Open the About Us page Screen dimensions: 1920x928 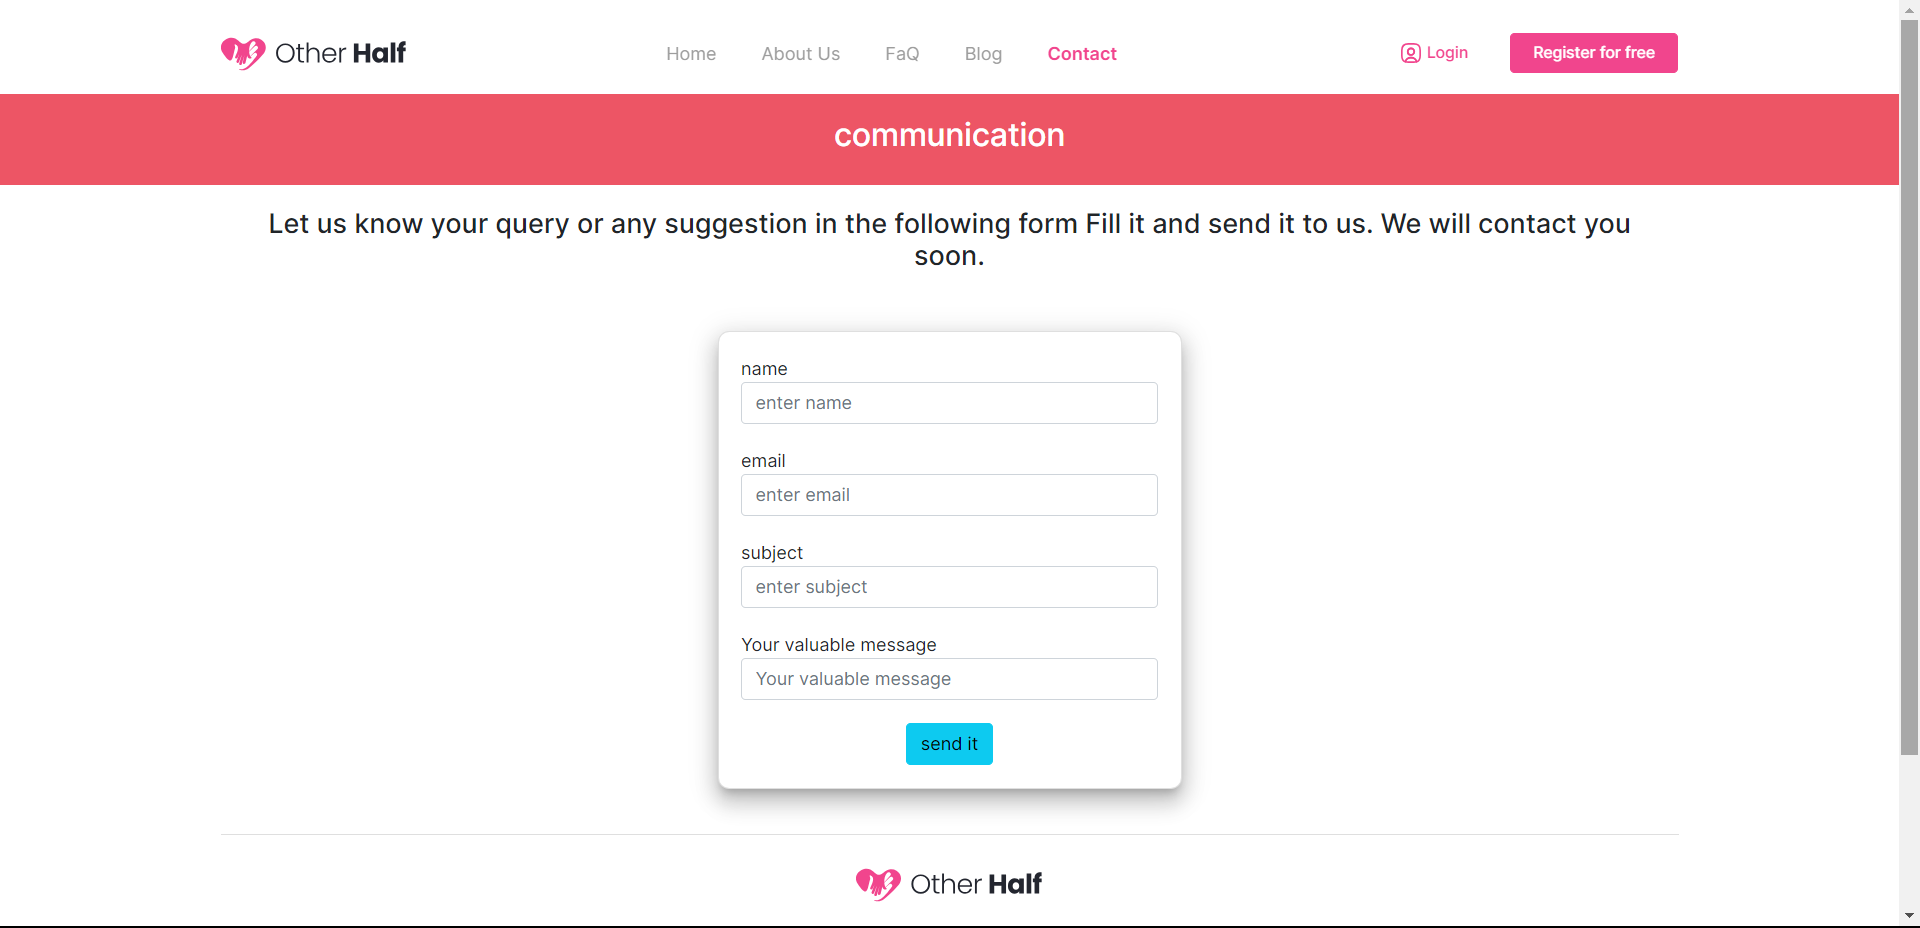(x=800, y=53)
